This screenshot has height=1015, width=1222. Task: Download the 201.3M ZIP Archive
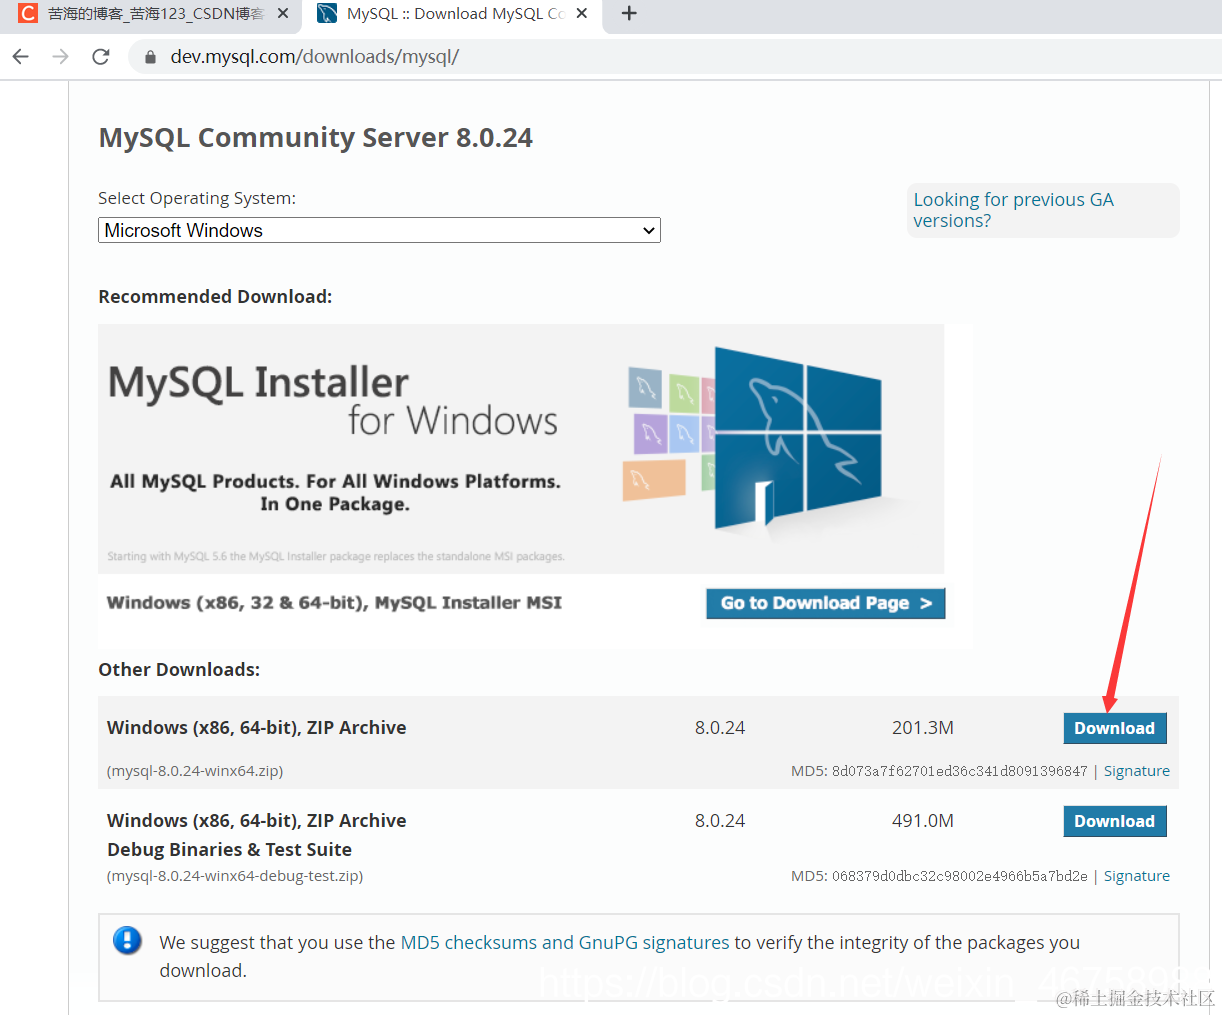pyautogui.click(x=1114, y=728)
